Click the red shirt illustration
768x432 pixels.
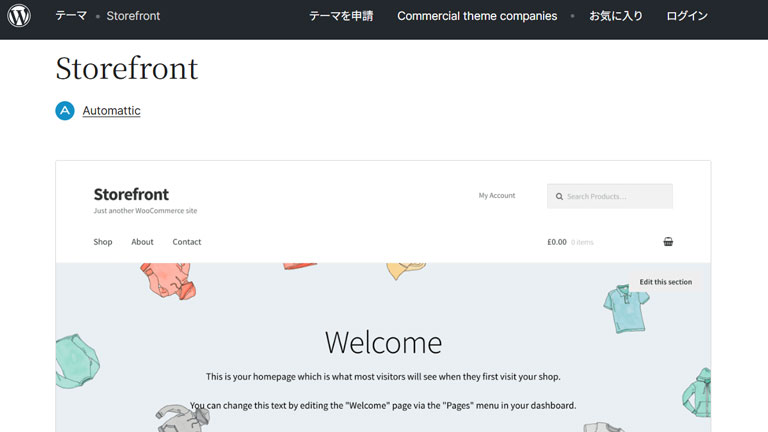(x=168, y=281)
